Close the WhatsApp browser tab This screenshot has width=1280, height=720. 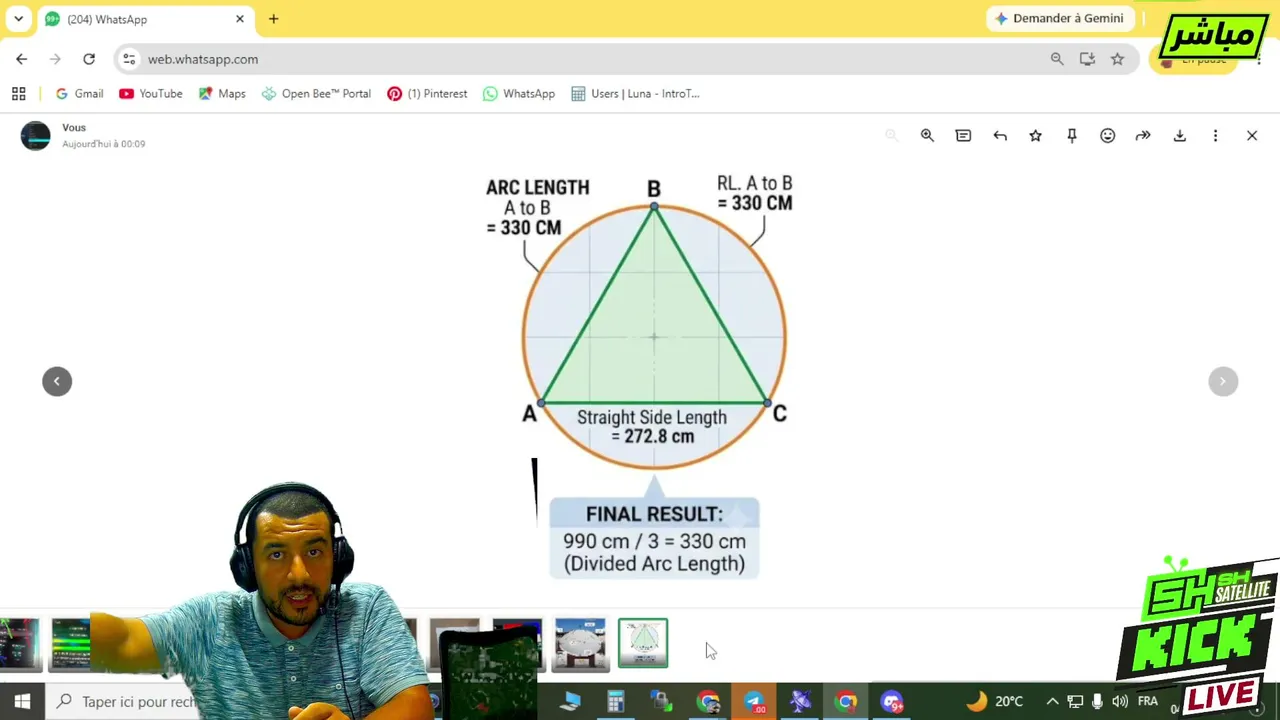240,19
